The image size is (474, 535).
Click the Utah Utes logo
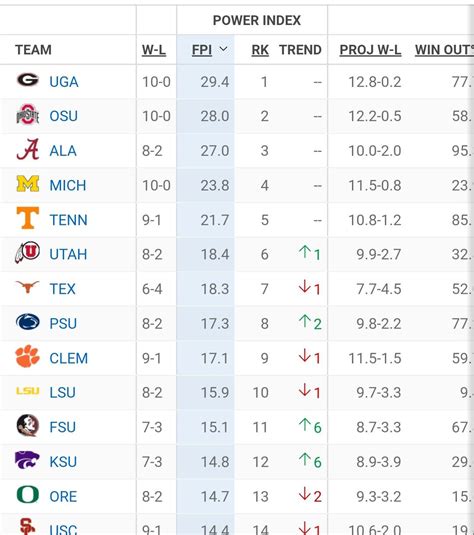tap(28, 252)
